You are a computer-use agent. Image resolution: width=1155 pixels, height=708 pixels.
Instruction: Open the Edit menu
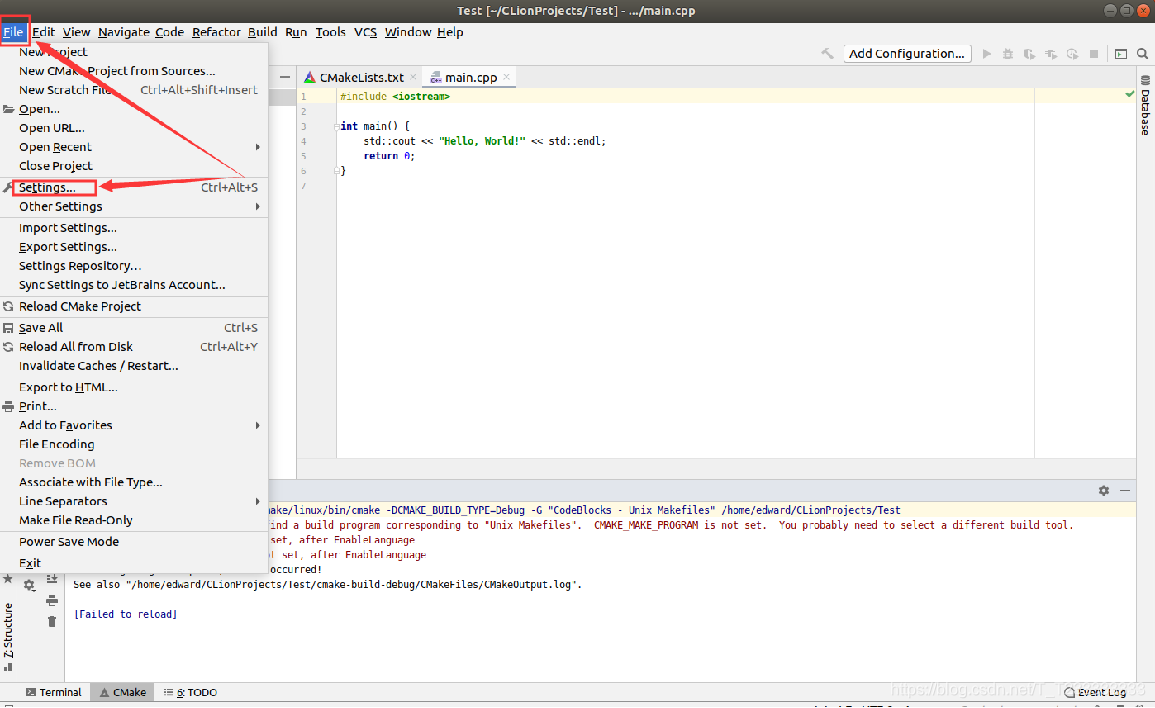click(x=43, y=32)
